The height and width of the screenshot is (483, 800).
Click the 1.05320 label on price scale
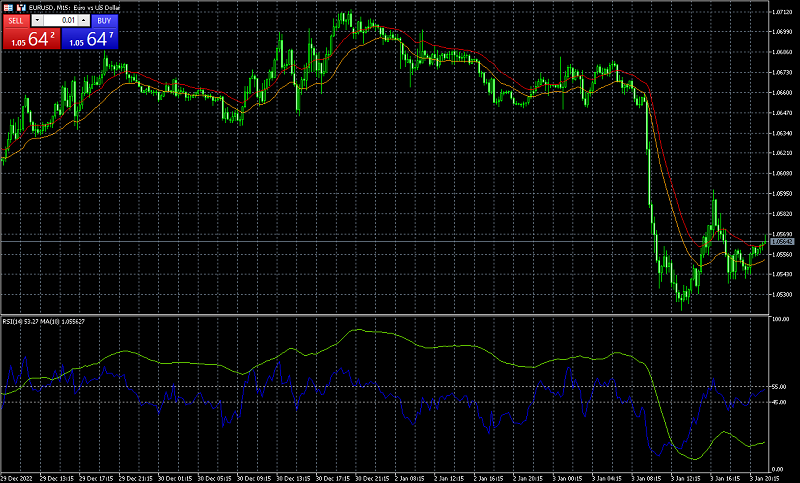(782, 294)
